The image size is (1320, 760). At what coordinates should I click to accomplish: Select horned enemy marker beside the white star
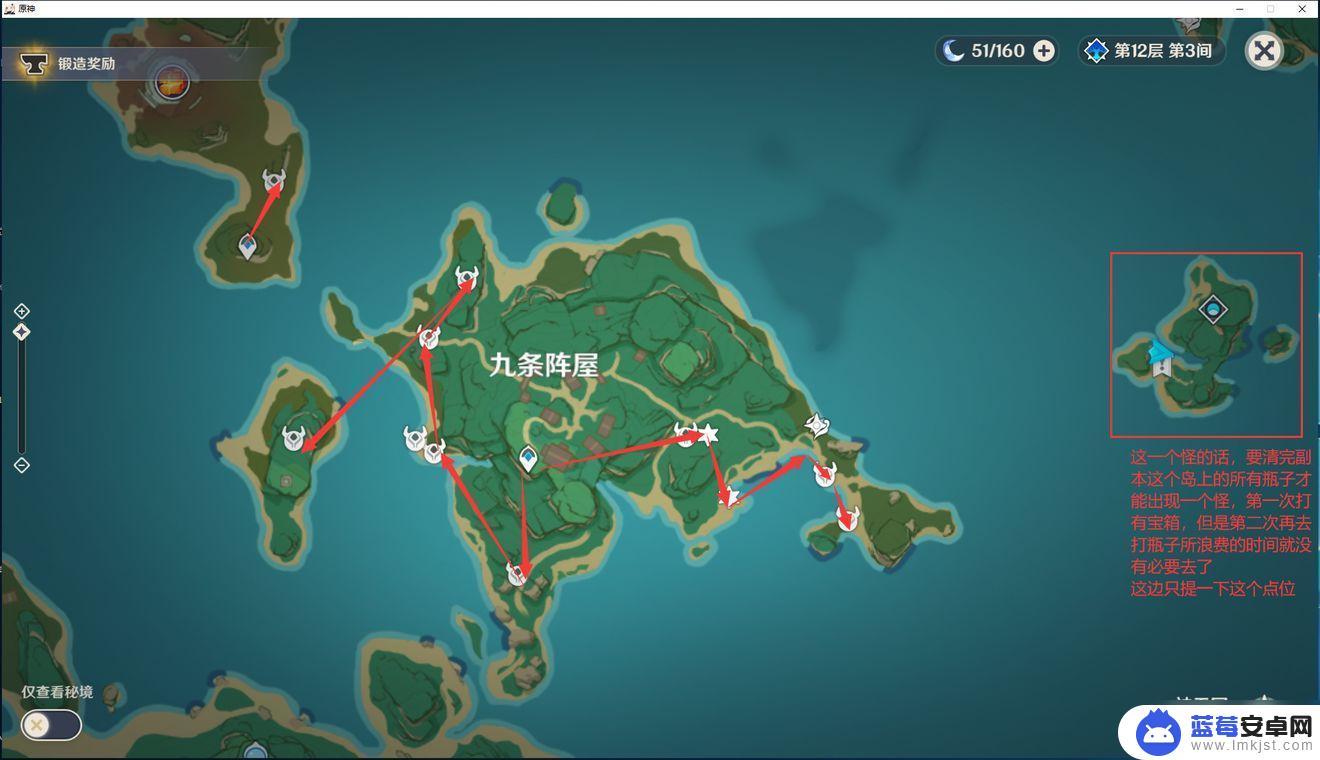pyautogui.click(x=685, y=434)
